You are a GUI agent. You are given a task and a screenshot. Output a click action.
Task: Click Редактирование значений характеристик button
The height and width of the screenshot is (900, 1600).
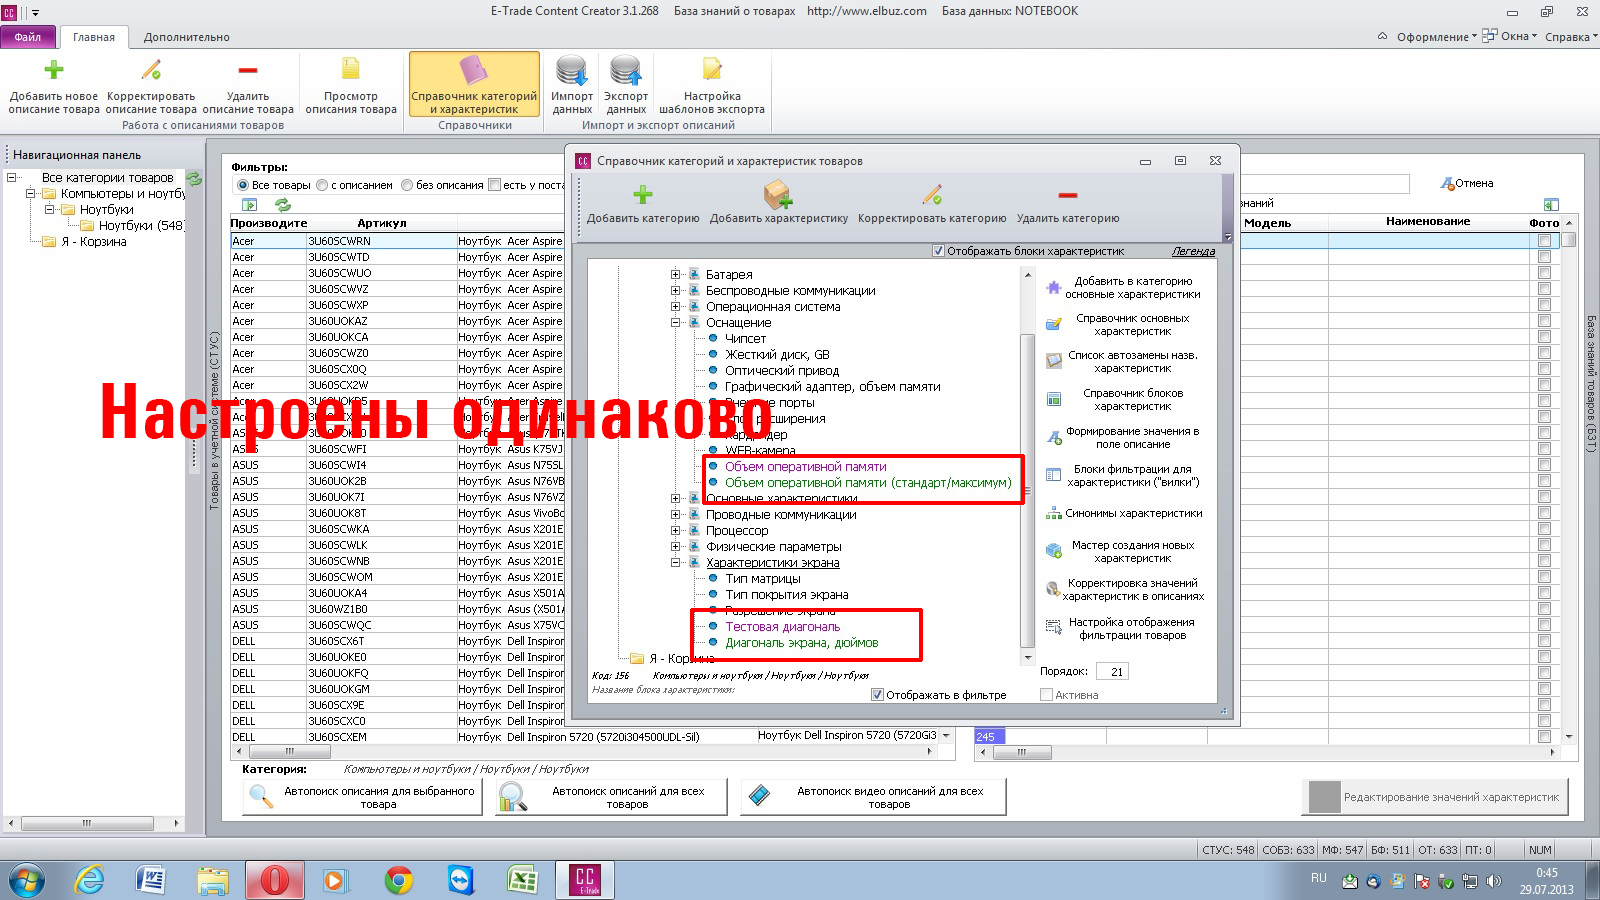[x=1436, y=797]
